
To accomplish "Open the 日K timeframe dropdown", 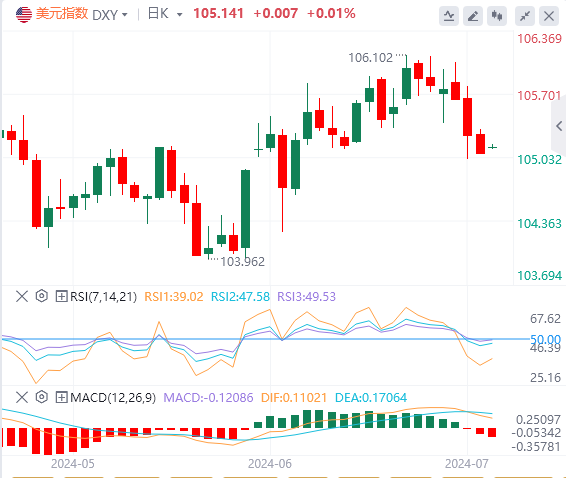I will [165, 14].
